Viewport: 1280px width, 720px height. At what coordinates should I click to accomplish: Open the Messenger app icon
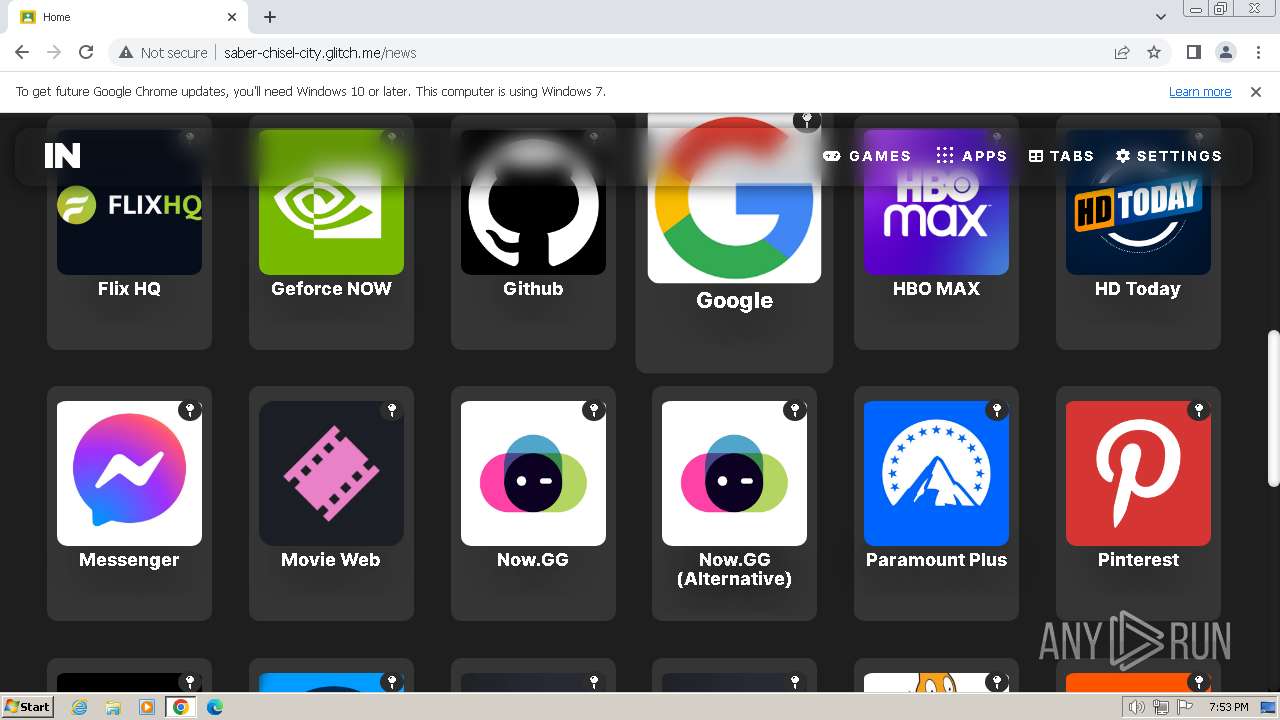[x=129, y=473]
